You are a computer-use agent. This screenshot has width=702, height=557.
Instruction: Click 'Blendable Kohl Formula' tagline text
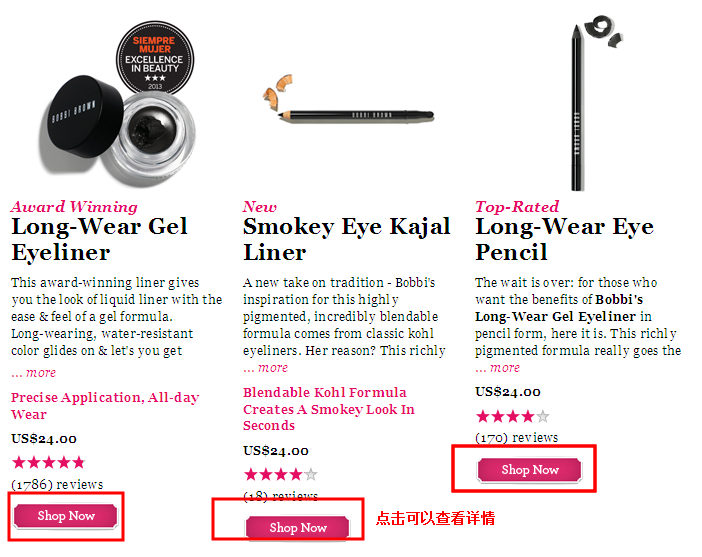[325, 393]
